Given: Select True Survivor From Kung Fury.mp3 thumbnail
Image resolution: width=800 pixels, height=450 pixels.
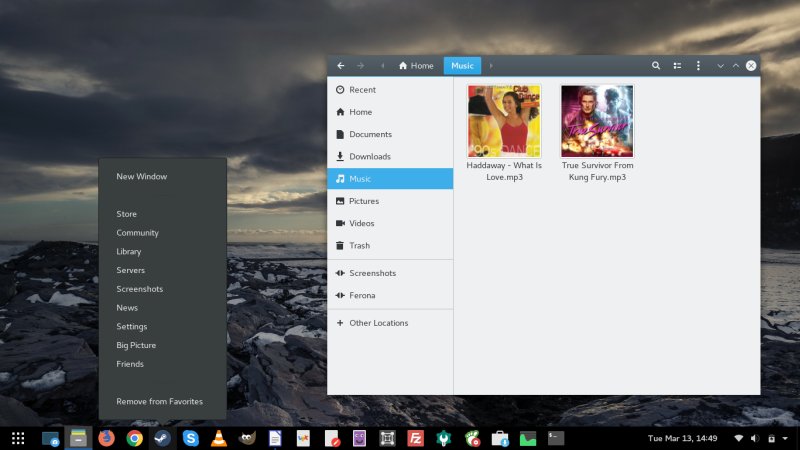Looking at the screenshot, I should [597, 121].
